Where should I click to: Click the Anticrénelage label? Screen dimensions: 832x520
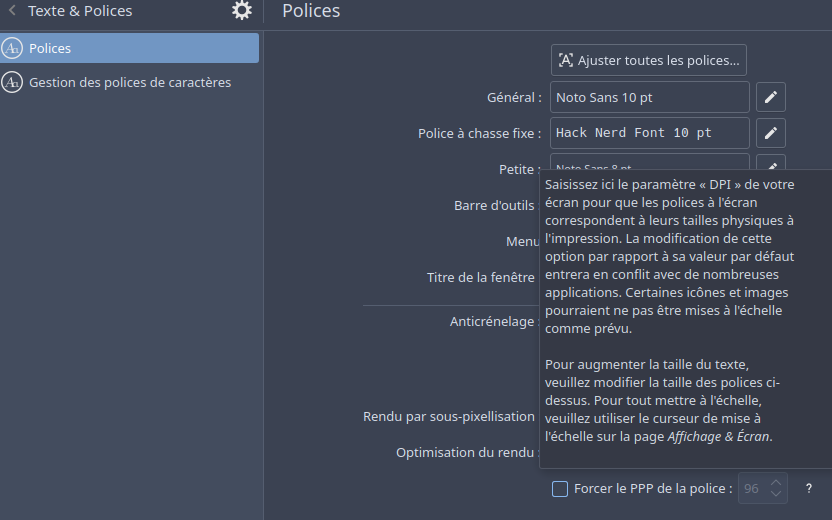tap(494, 322)
